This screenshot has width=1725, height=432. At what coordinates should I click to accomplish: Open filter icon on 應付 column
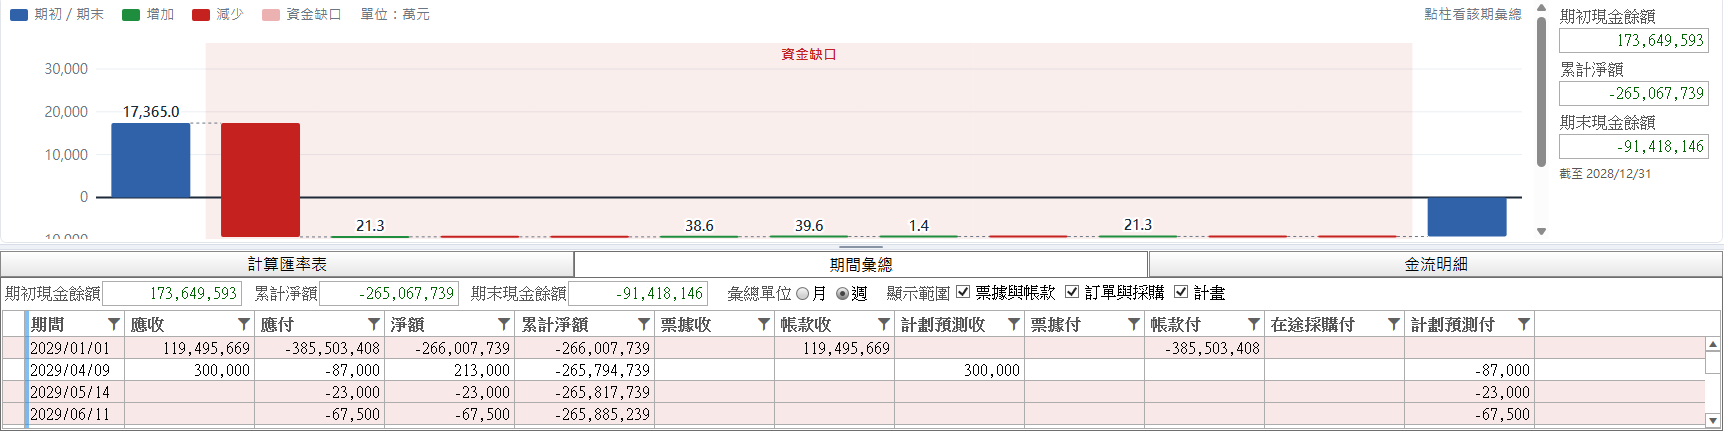tap(374, 324)
